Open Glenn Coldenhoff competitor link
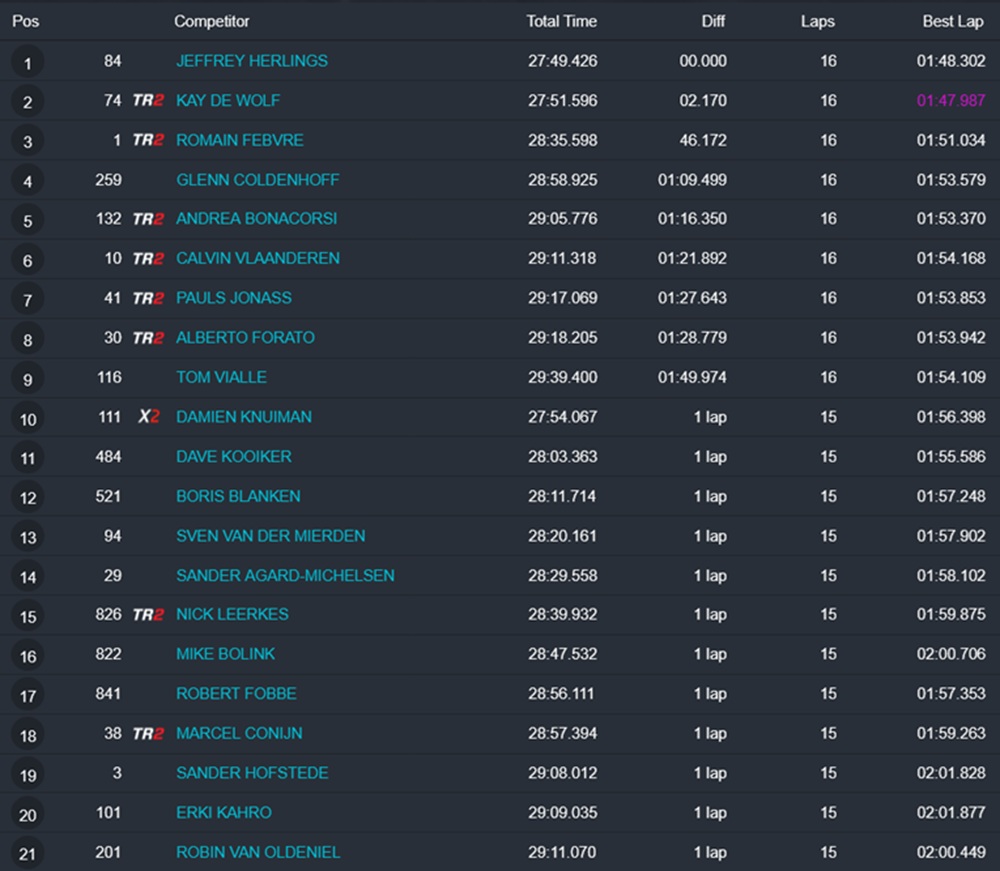 click(x=258, y=180)
